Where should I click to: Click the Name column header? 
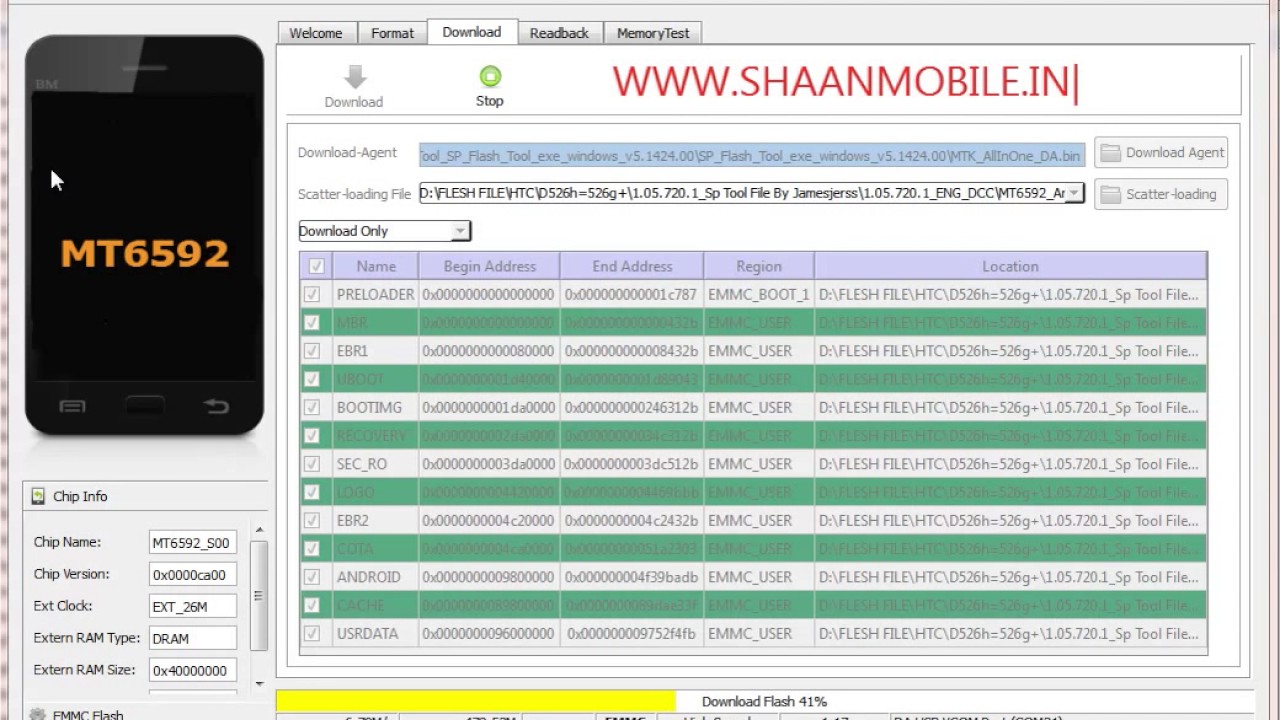pos(376,266)
